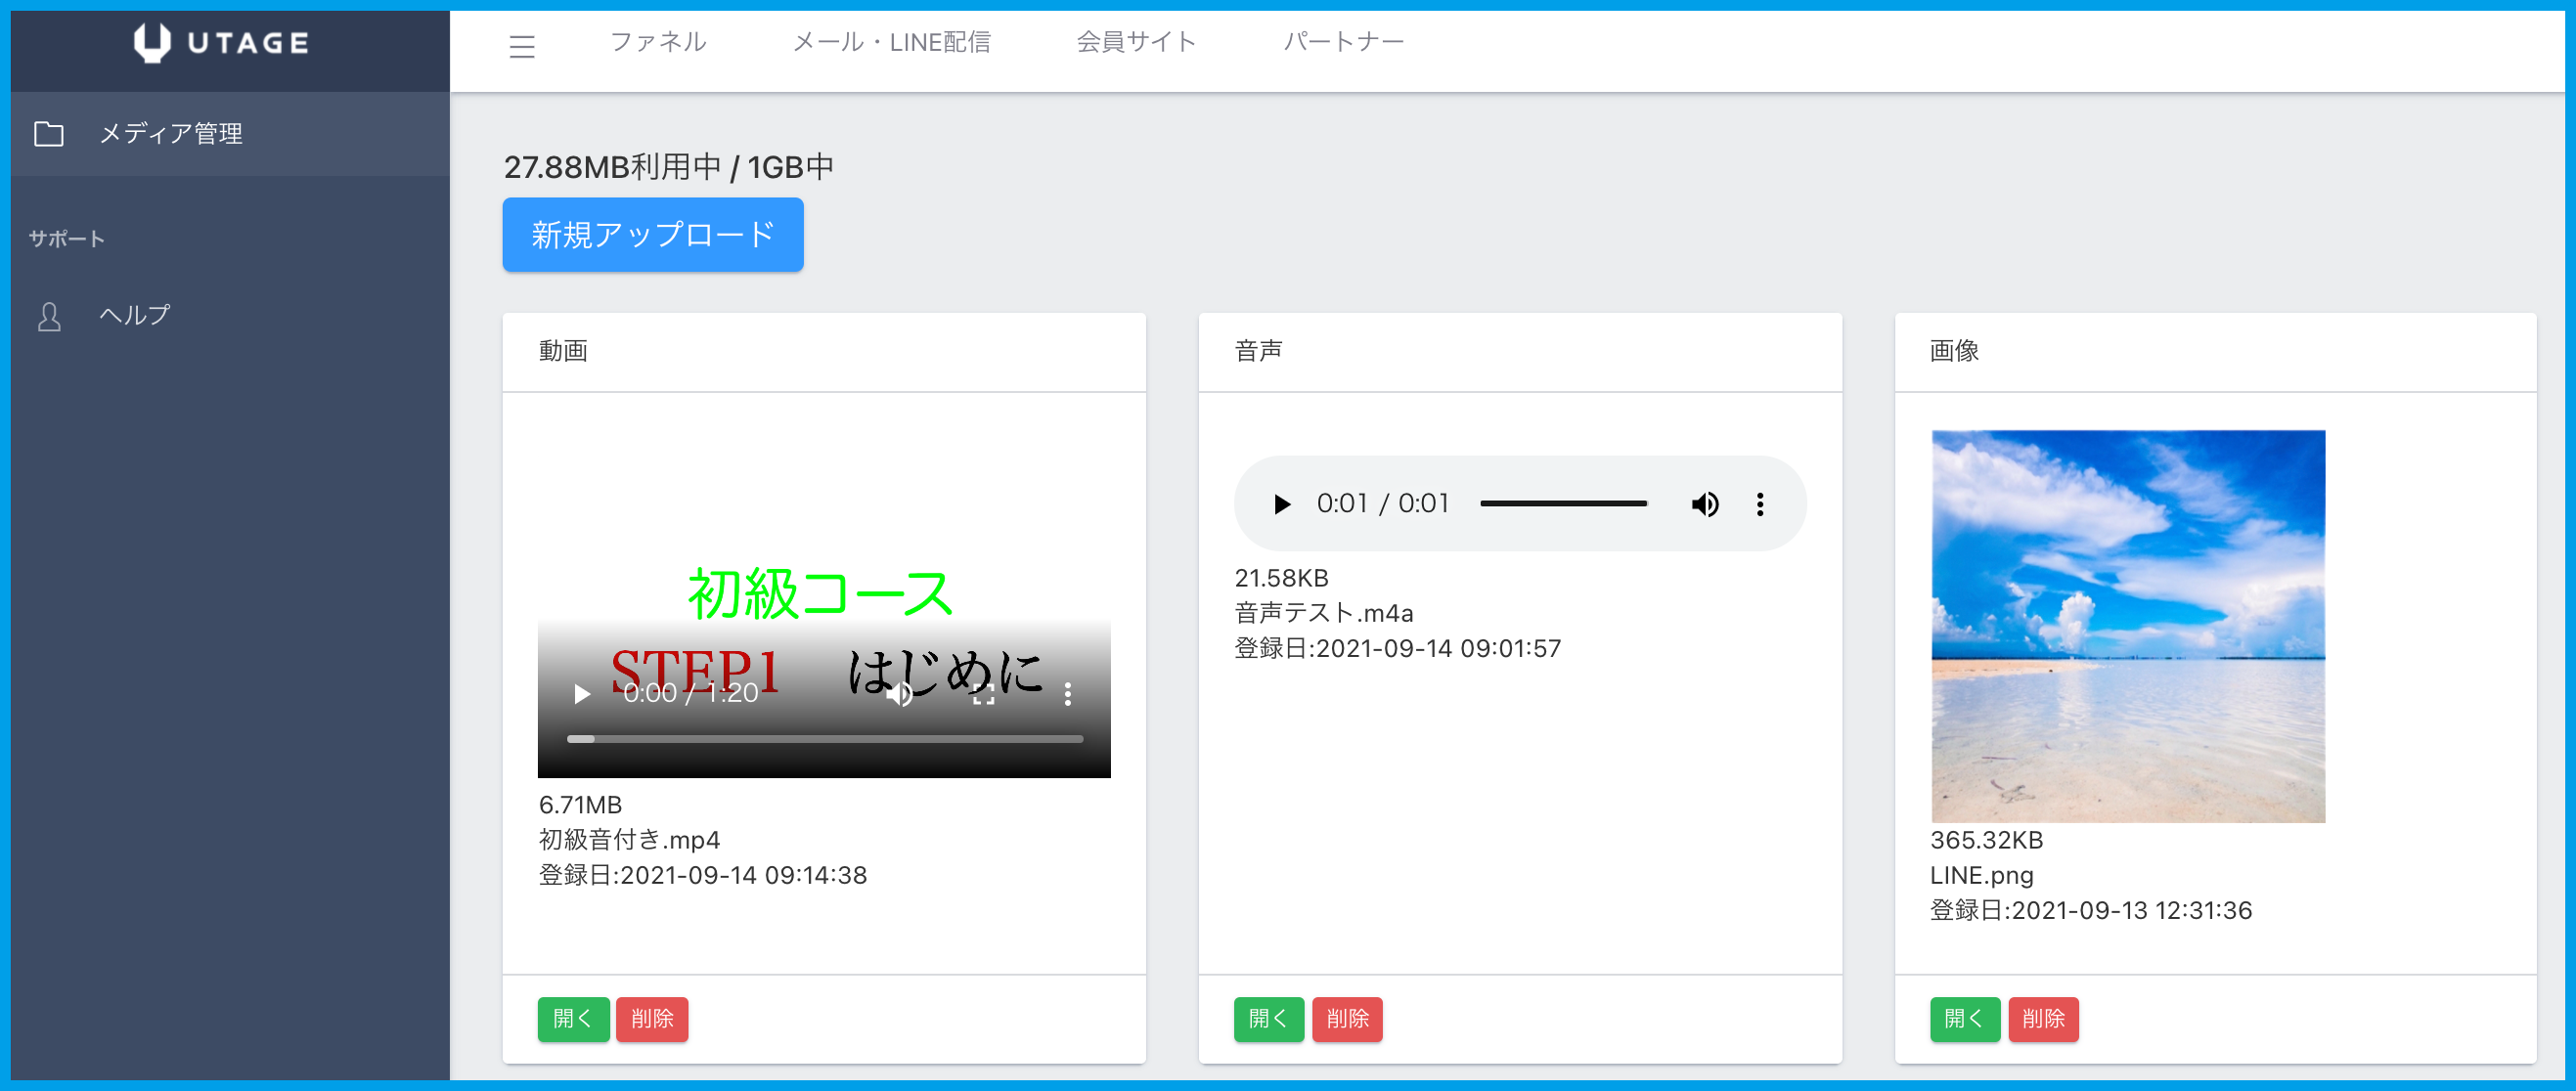The image size is (2576, 1091).
Task: Mute the audio player volume
Action: 1705,504
